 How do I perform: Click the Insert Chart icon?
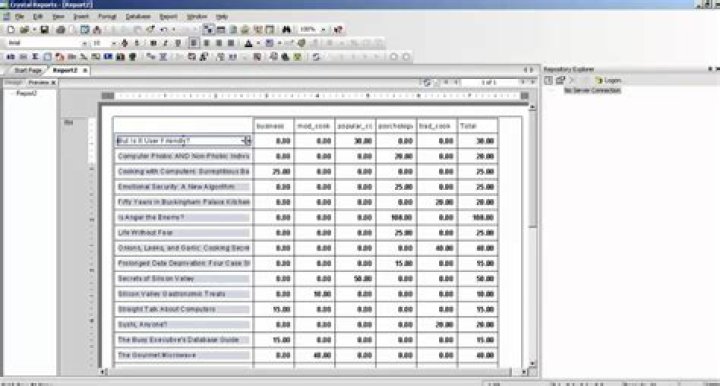click(x=120, y=57)
